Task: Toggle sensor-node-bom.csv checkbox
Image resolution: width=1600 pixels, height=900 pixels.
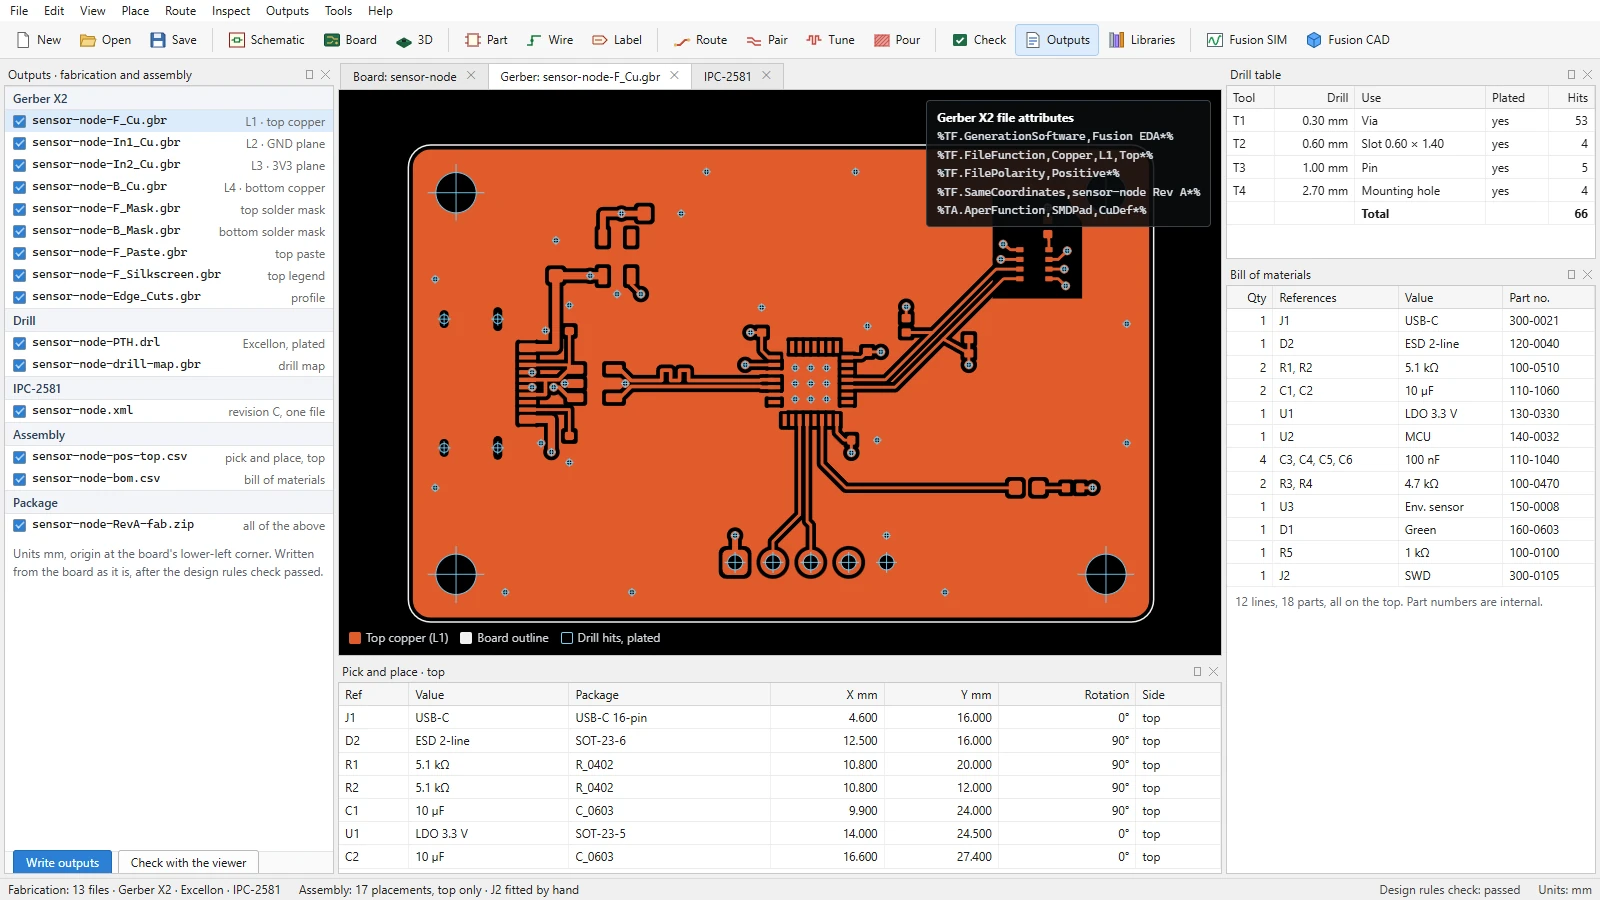Action: tap(19, 479)
